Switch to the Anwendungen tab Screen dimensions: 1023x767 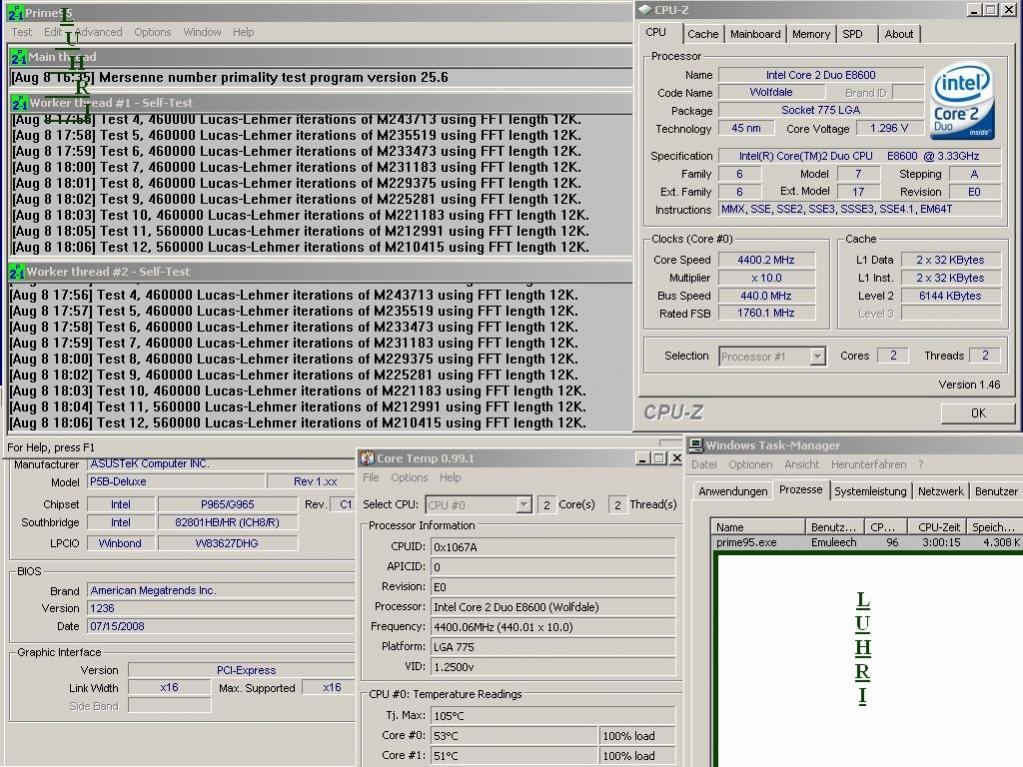733,491
